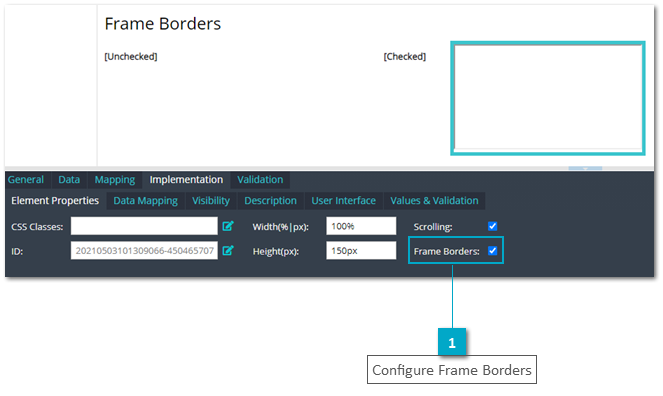Click the [Unchecked] label
The image size is (663, 396).
click(x=131, y=57)
